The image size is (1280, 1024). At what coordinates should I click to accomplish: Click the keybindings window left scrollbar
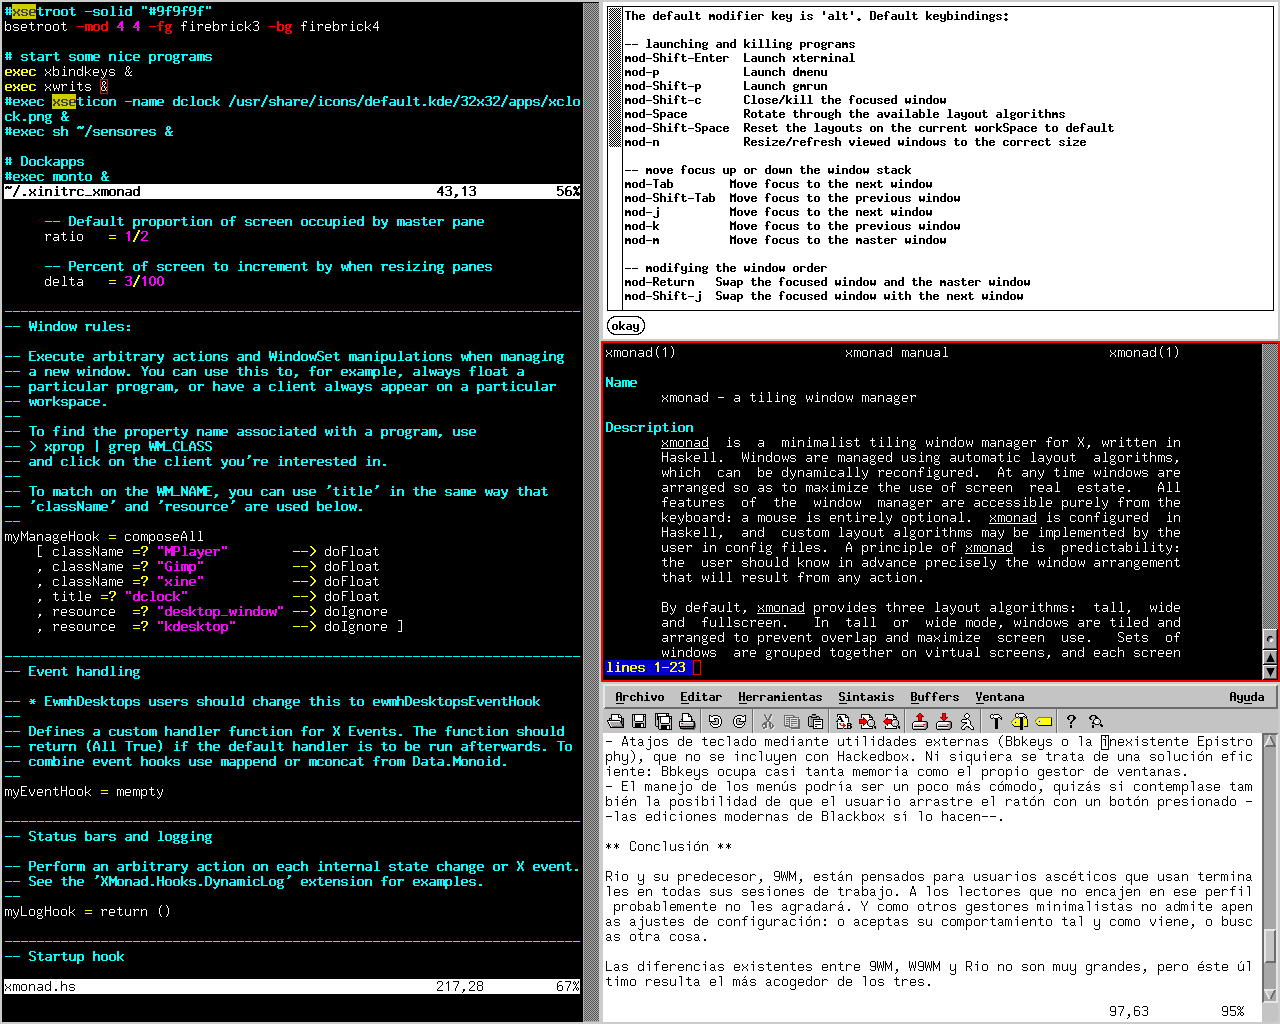click(x=615, y=160)
